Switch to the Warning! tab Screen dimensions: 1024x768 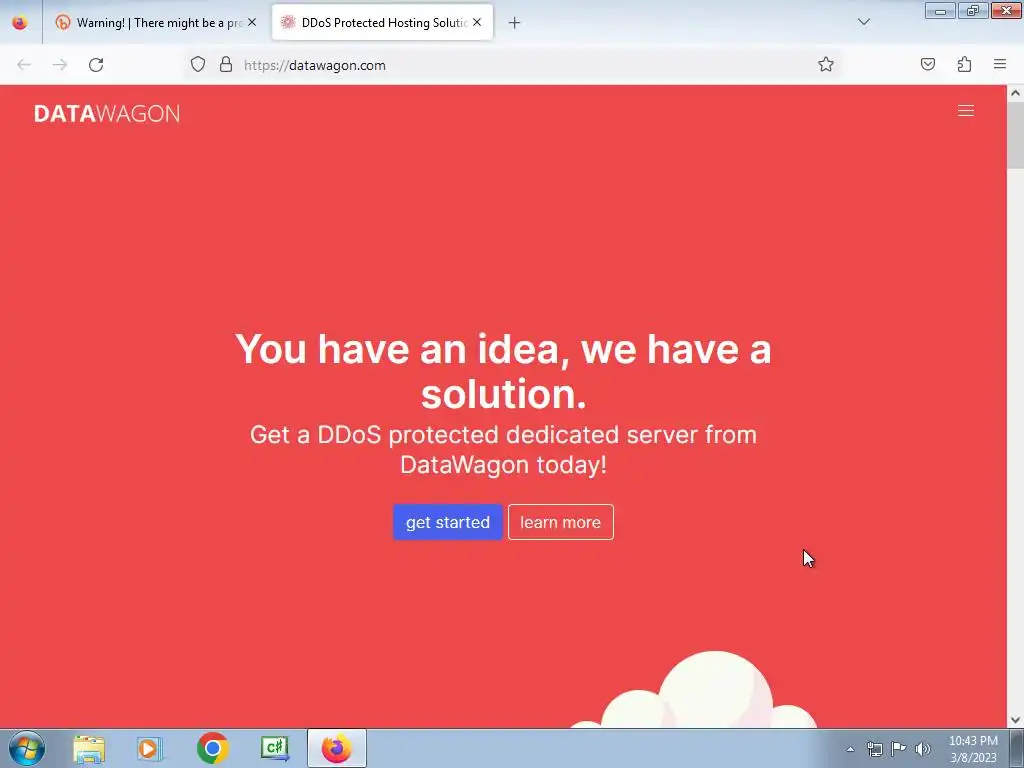pos(156,22)
